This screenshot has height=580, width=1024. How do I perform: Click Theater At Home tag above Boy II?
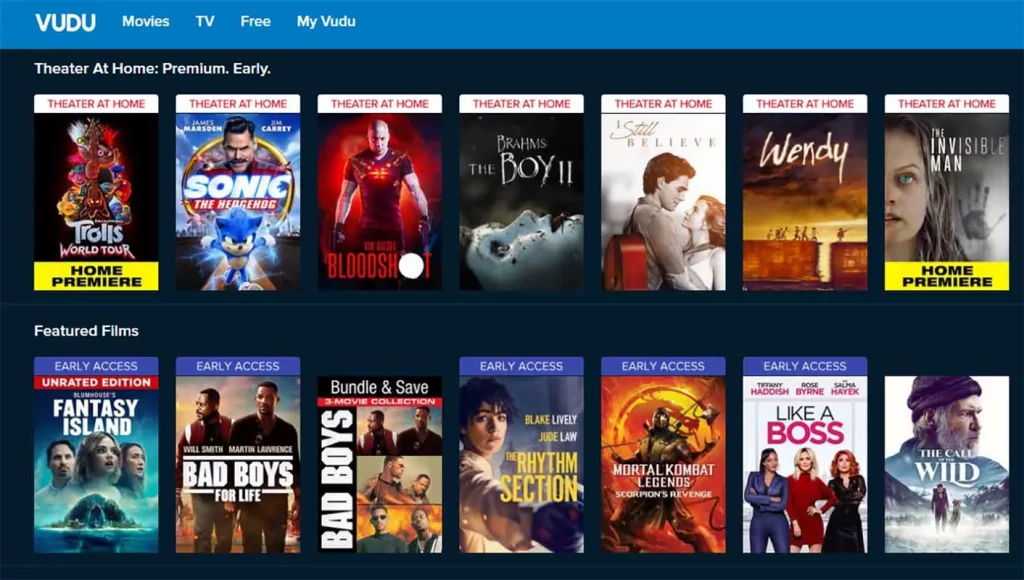[521, 104]
